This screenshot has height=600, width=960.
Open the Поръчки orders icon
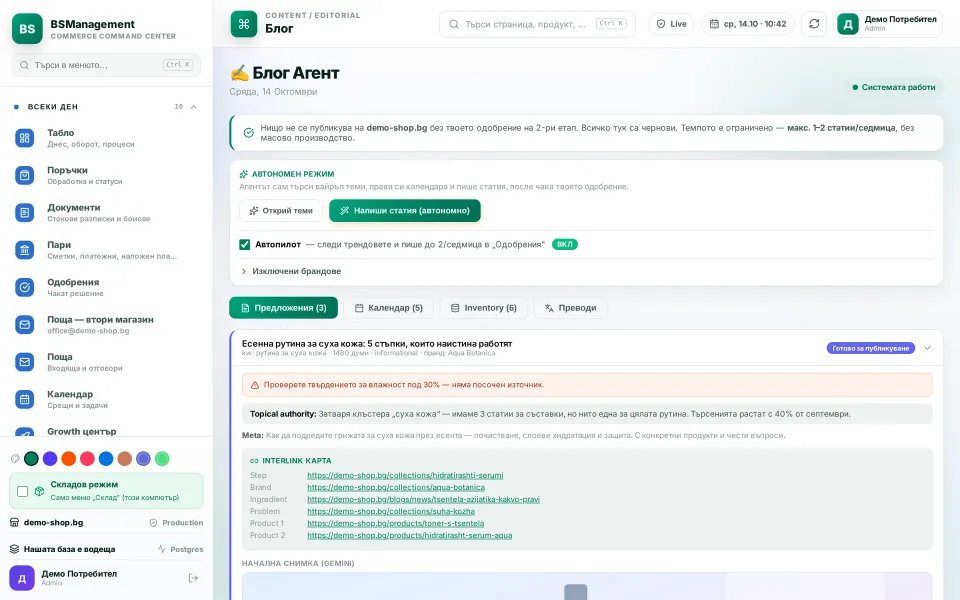coord(24,175)
